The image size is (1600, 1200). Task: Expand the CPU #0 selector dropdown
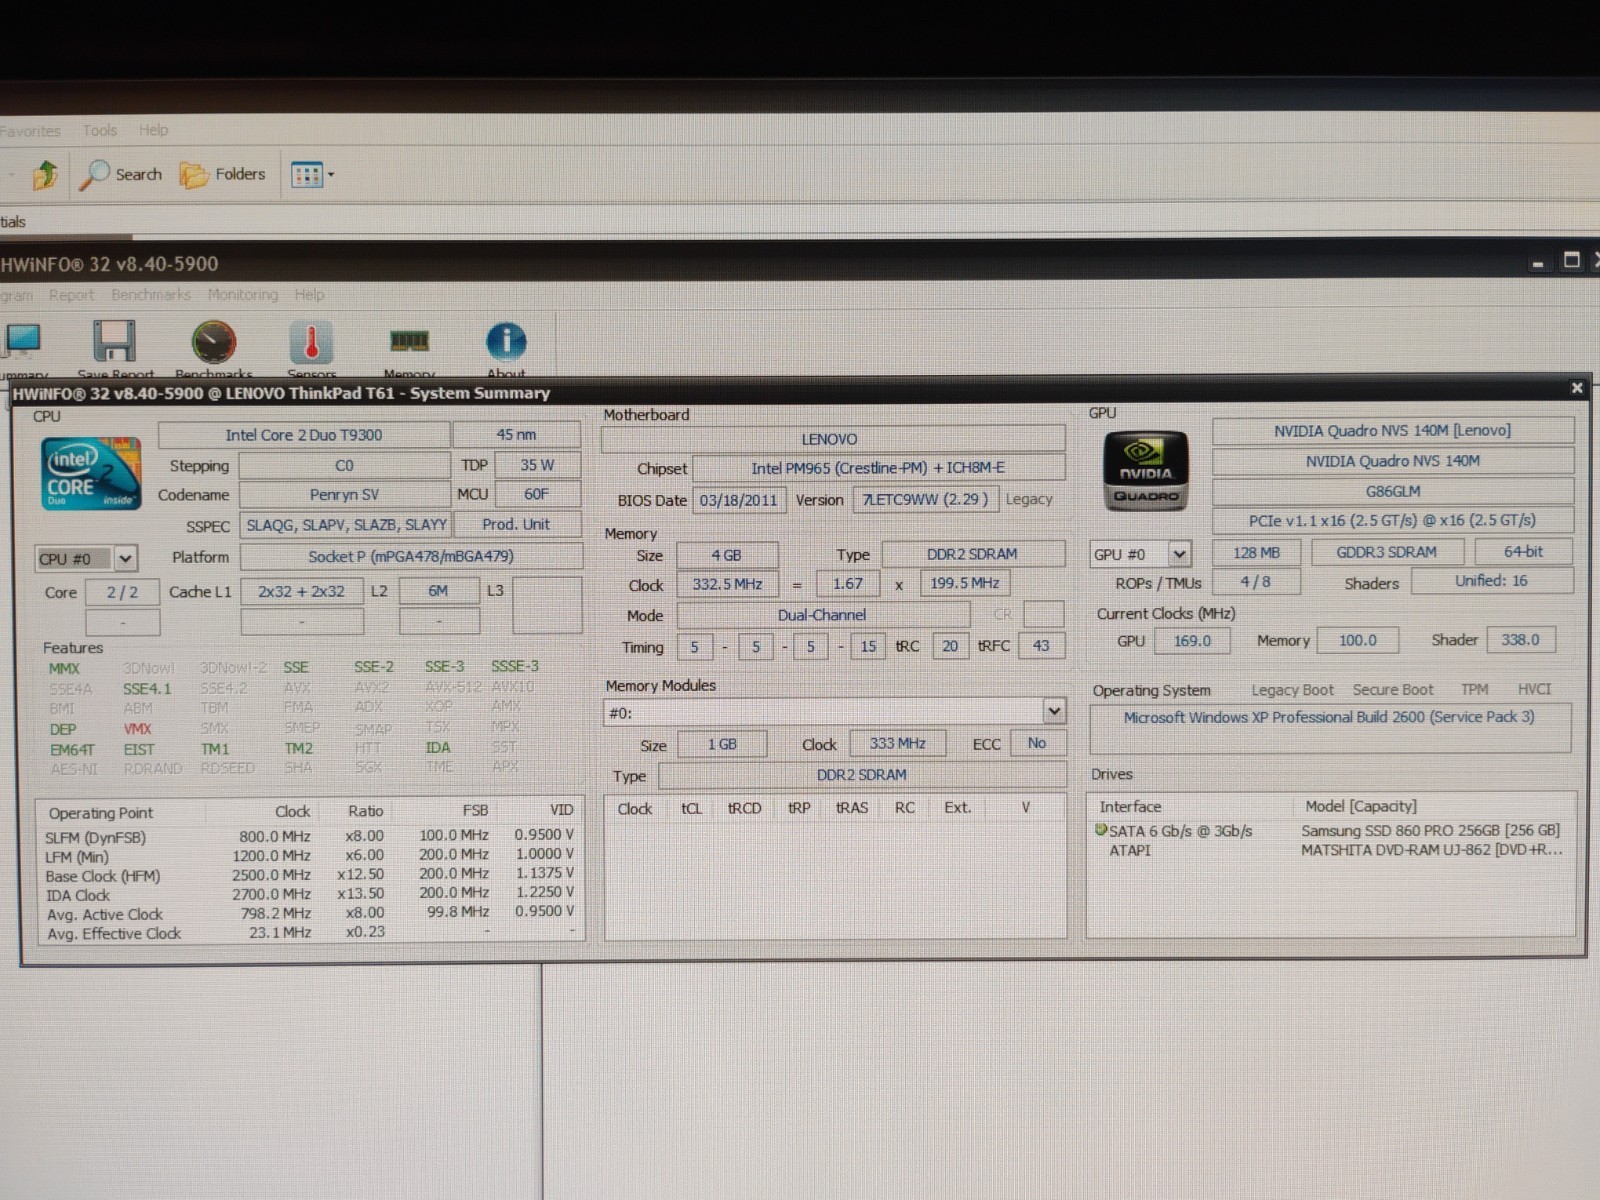125,558
